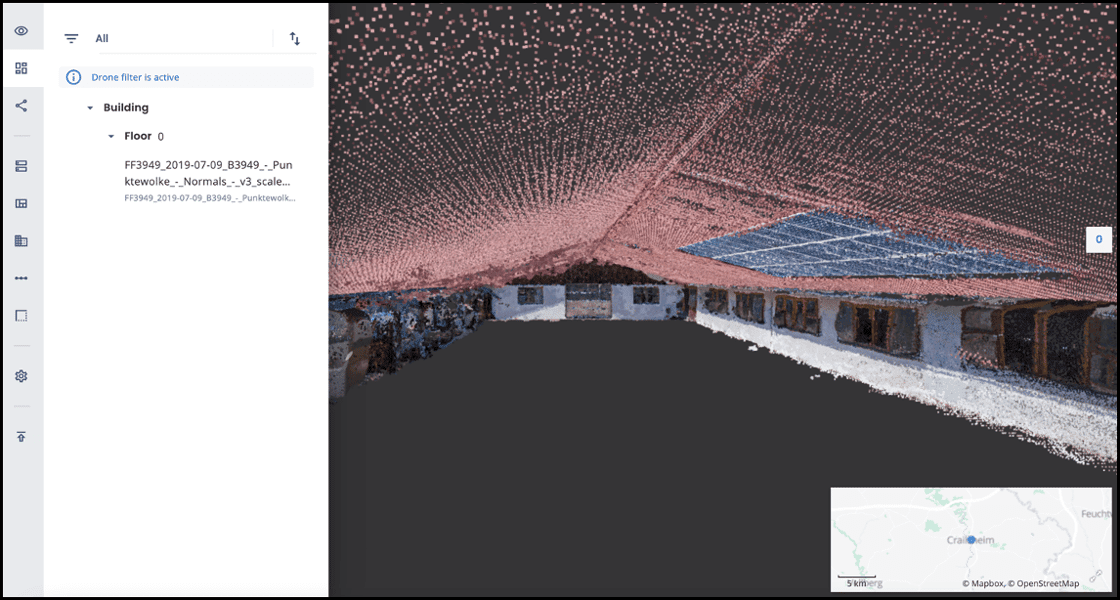The height and width of the screenshot is (600, 1120).
Task: Click the Drone filter is active message
Action: coord(136,77)
